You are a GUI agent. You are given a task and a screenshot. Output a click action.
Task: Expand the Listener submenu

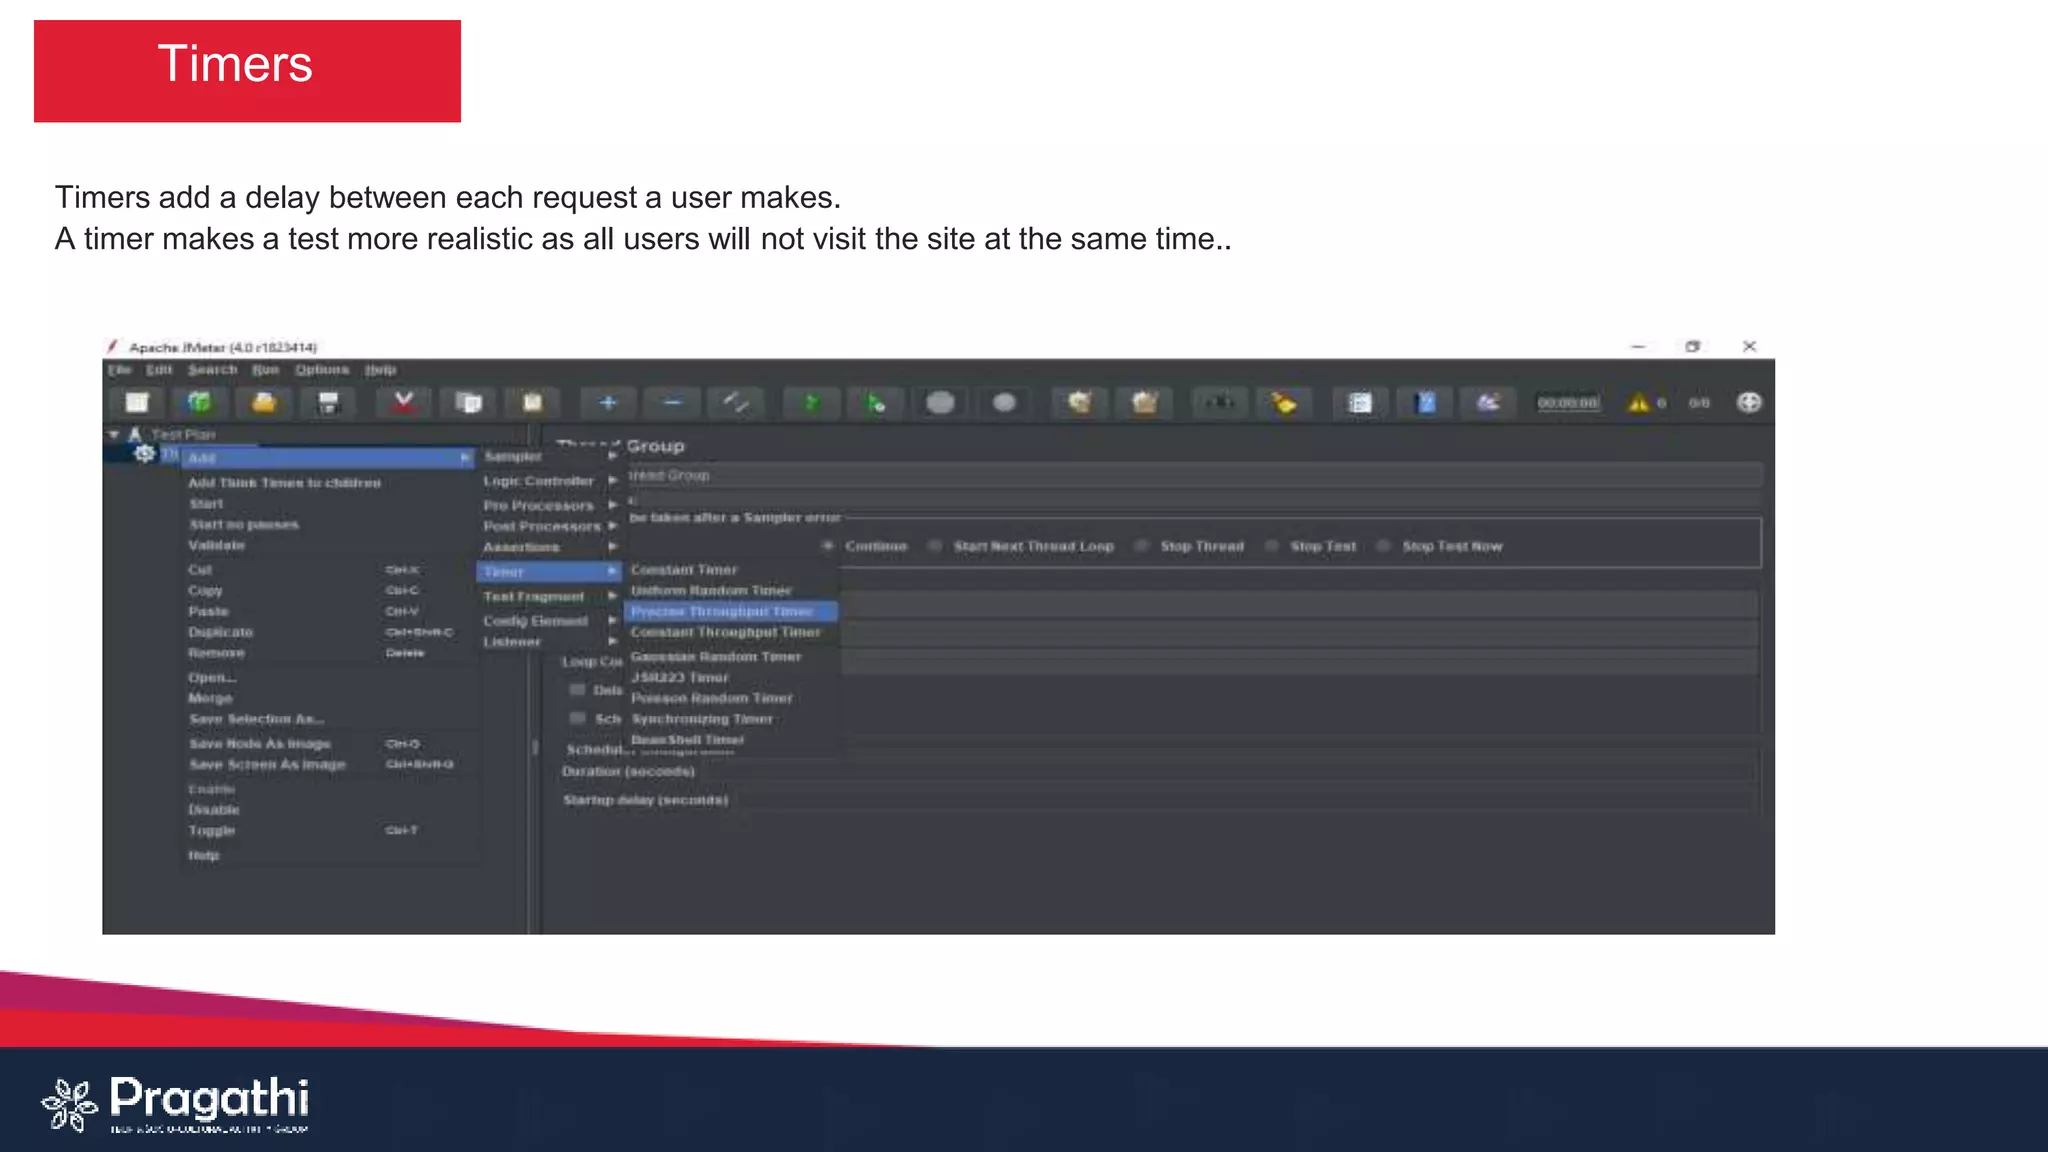point(550,642)
